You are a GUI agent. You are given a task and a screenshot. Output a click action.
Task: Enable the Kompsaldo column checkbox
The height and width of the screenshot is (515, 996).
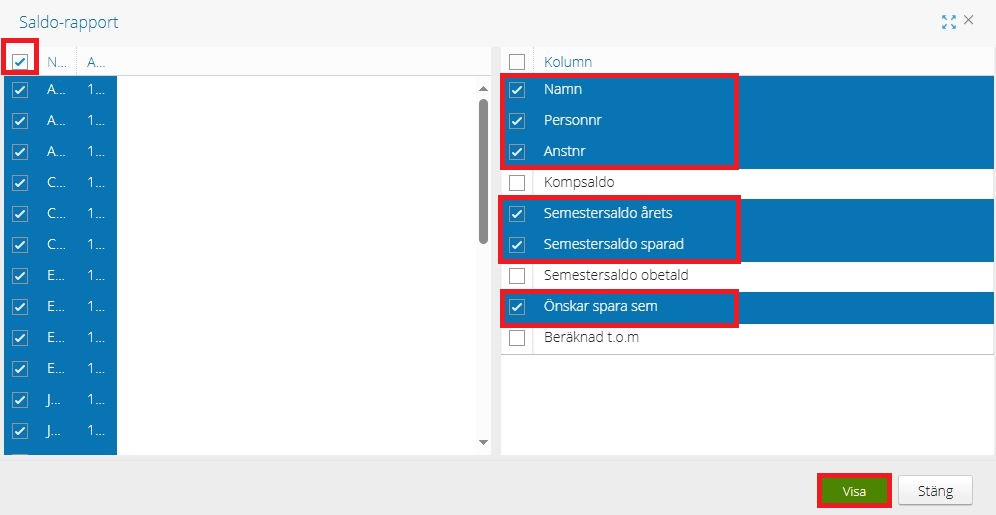pyautogui.click(x=517, y=183)
